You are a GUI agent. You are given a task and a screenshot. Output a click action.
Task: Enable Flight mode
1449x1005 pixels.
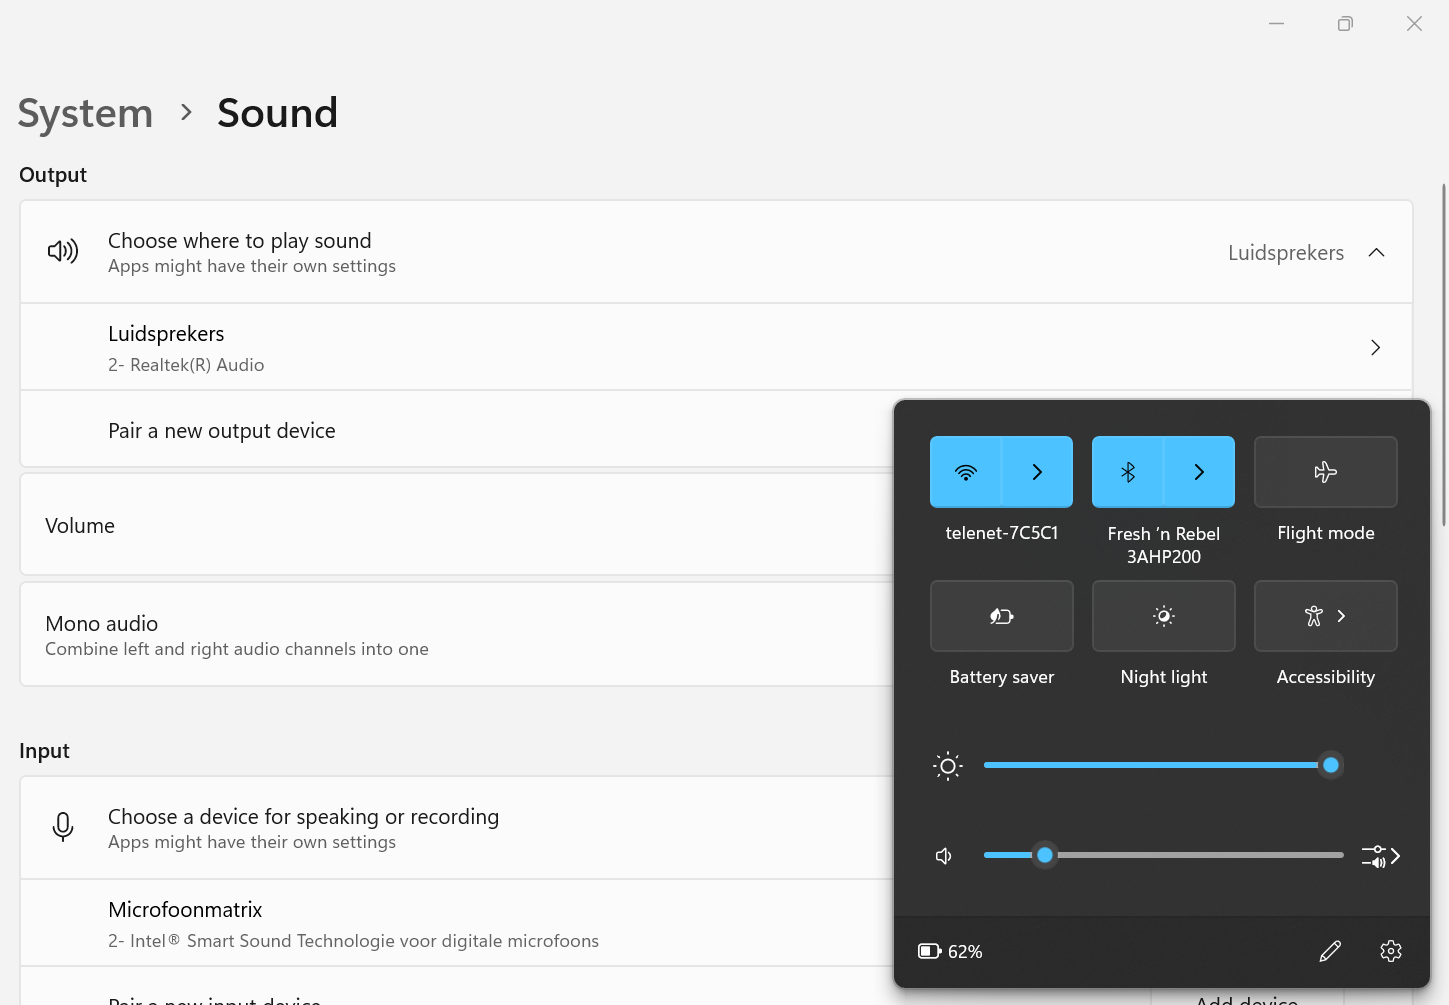1326,471
